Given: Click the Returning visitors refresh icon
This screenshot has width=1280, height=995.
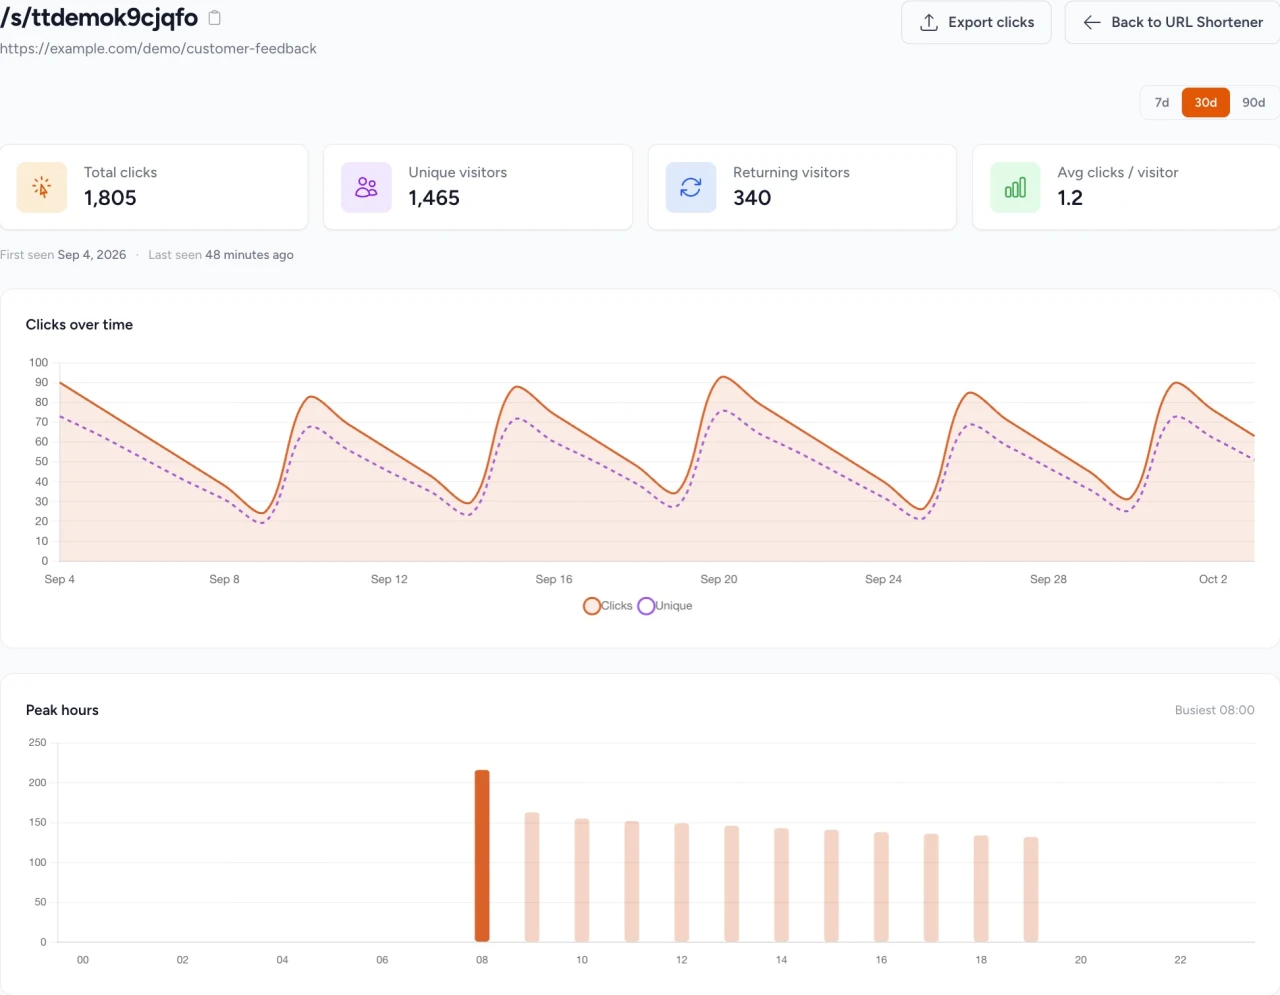Looking at the screenshot, I should click(x=691, y=187).
